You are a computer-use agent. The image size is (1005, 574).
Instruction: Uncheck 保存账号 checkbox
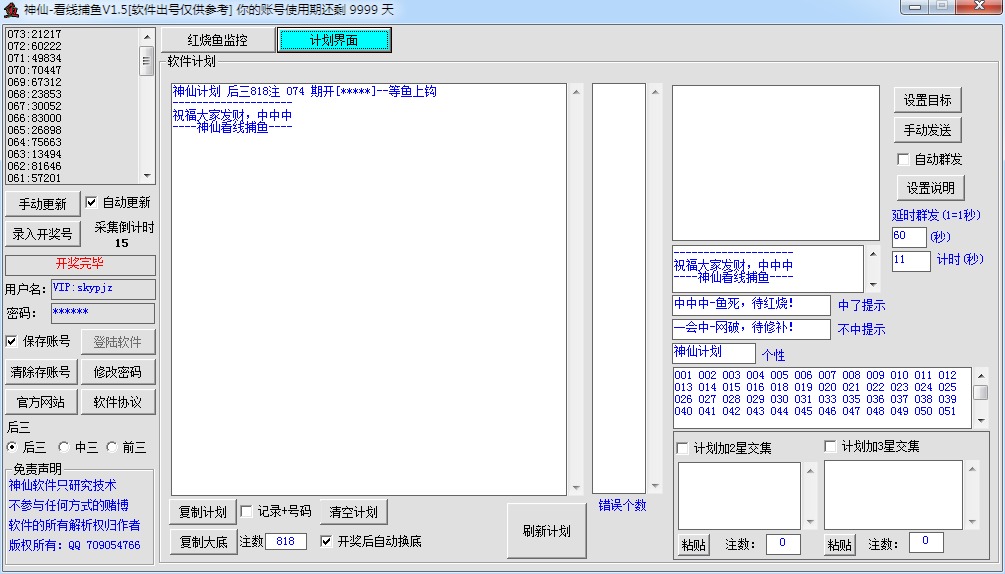pyautogui.click(x=12, y=341)
